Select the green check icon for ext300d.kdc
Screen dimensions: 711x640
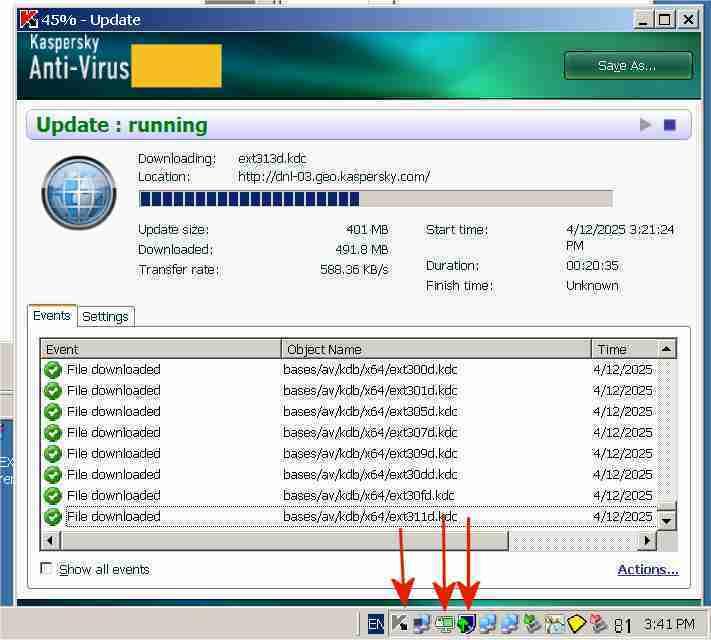pyautogui.click(x=53, y=370)
